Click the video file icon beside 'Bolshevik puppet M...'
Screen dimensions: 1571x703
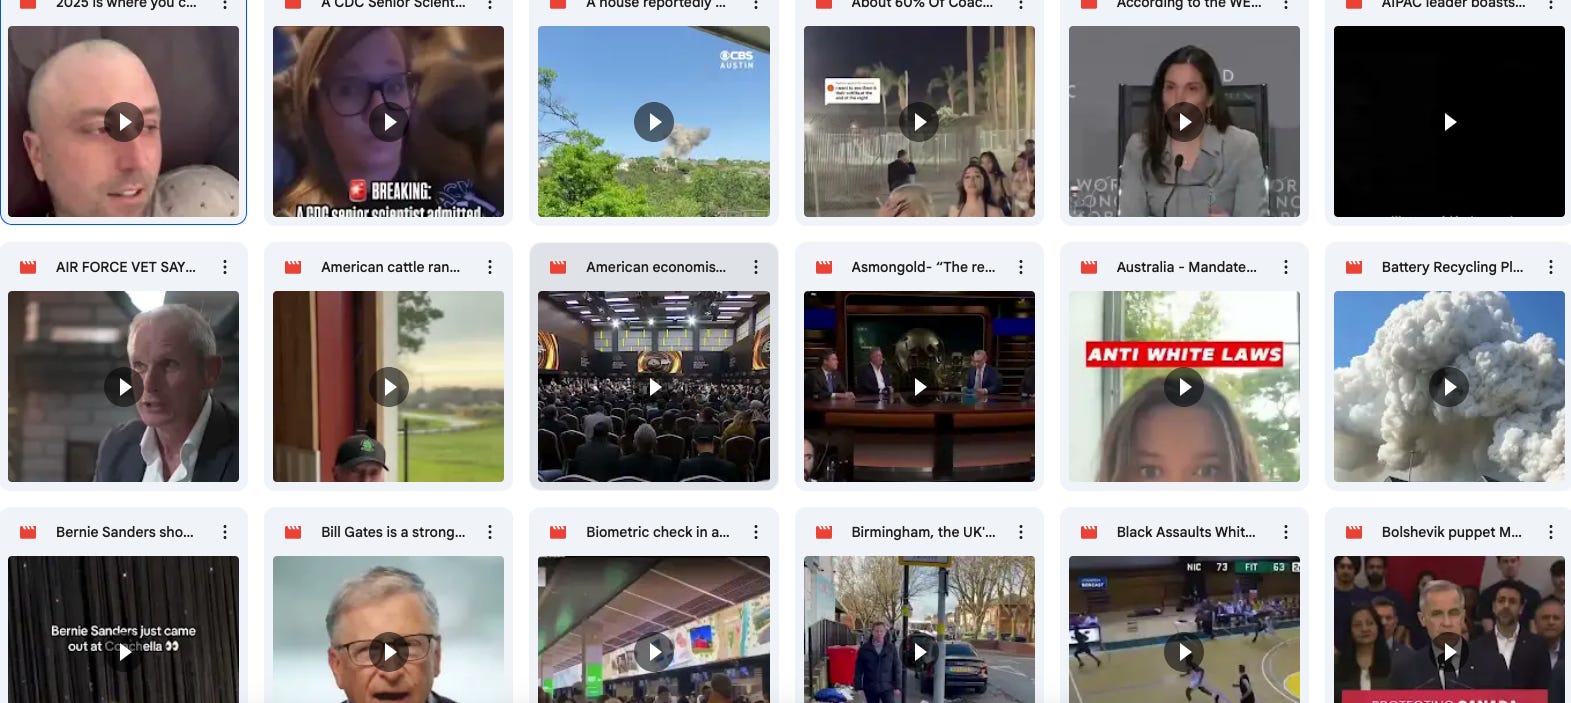click(1354, 532)
